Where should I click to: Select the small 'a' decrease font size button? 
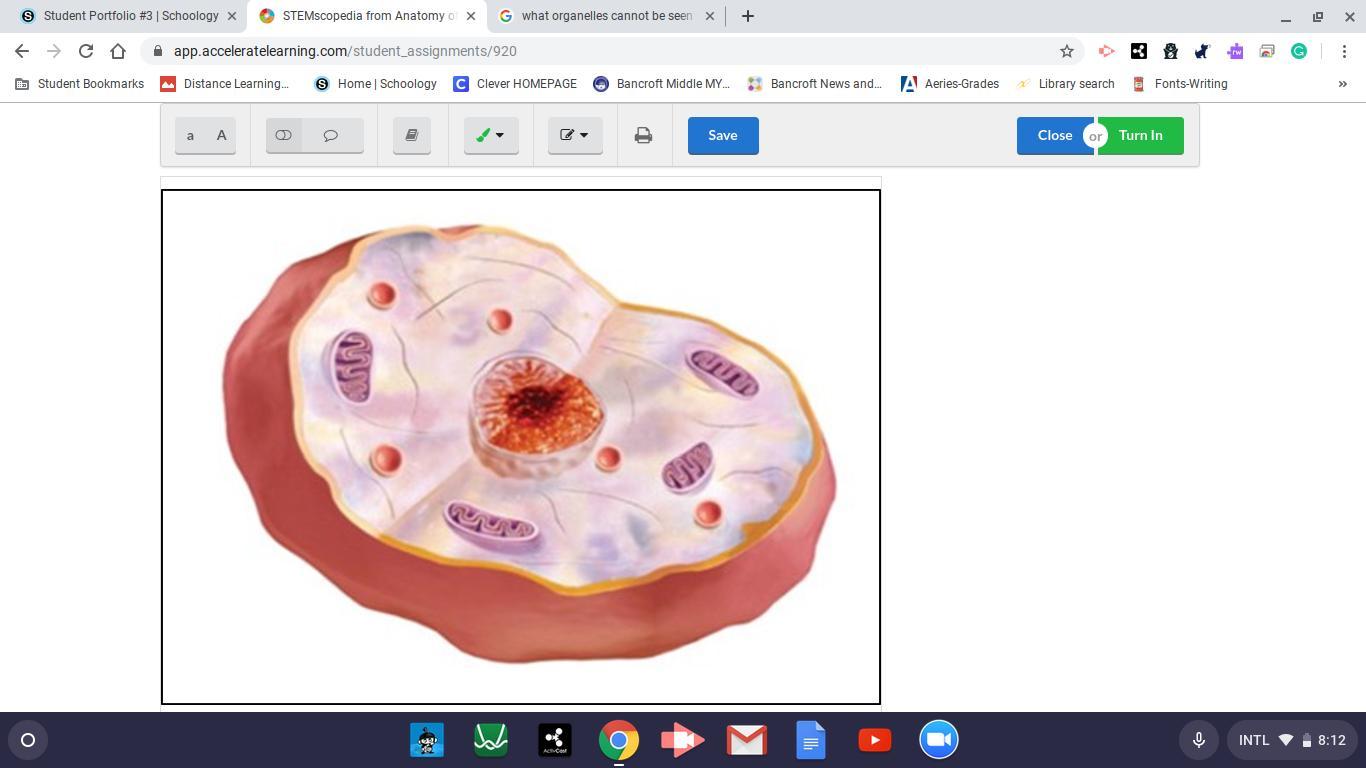(x=190, y=136)
